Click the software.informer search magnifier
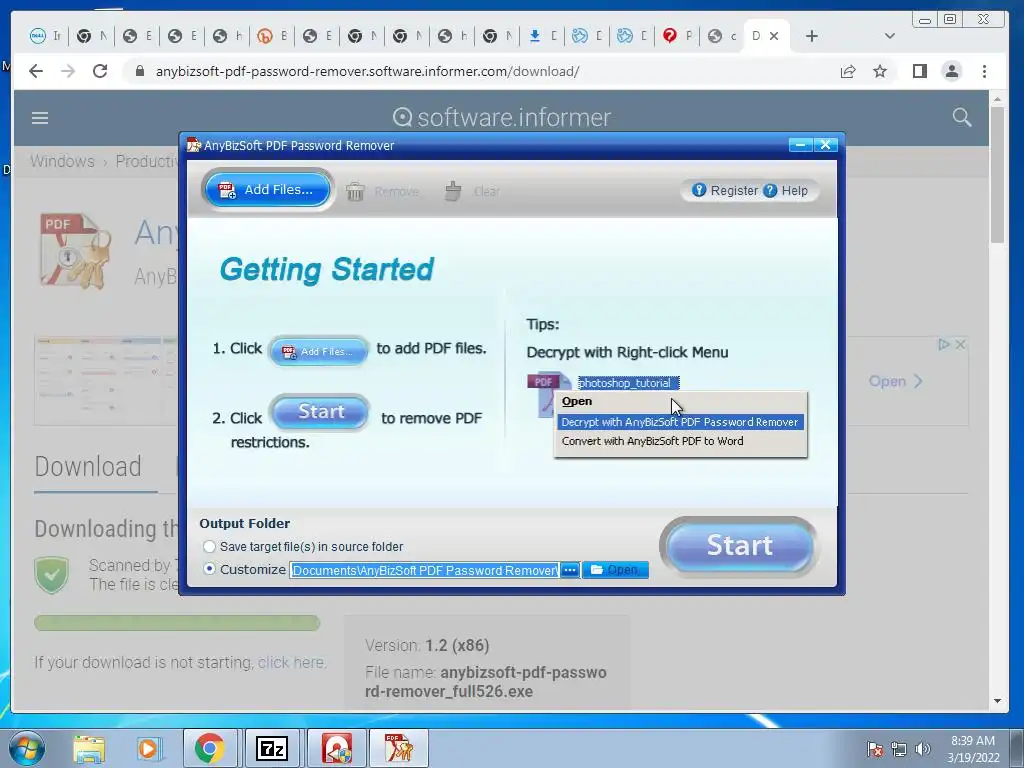Screen dimensions: 1024x768 (x=961, y=118)
